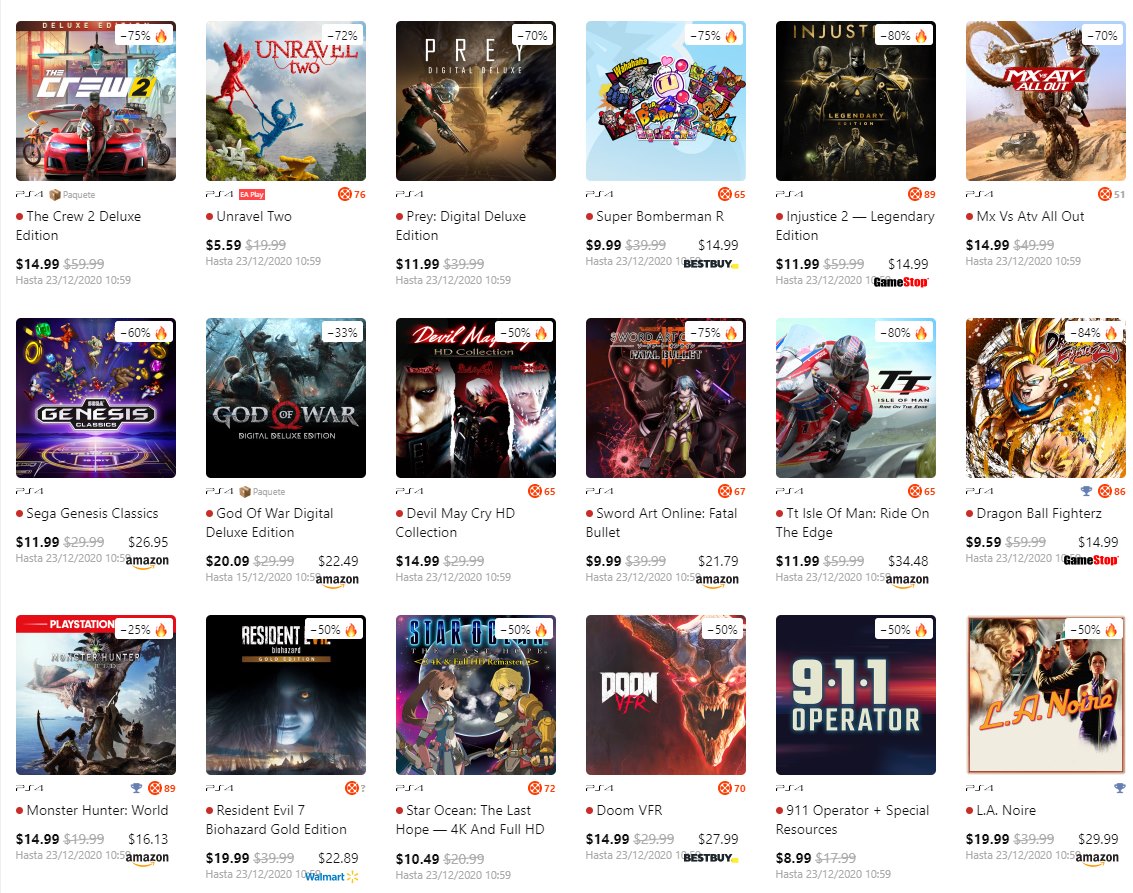Open the Prey: Digital Deluxe Edition title link
Screen dimensions: 1133x893
pyautogui.click(x=461, y=225)
